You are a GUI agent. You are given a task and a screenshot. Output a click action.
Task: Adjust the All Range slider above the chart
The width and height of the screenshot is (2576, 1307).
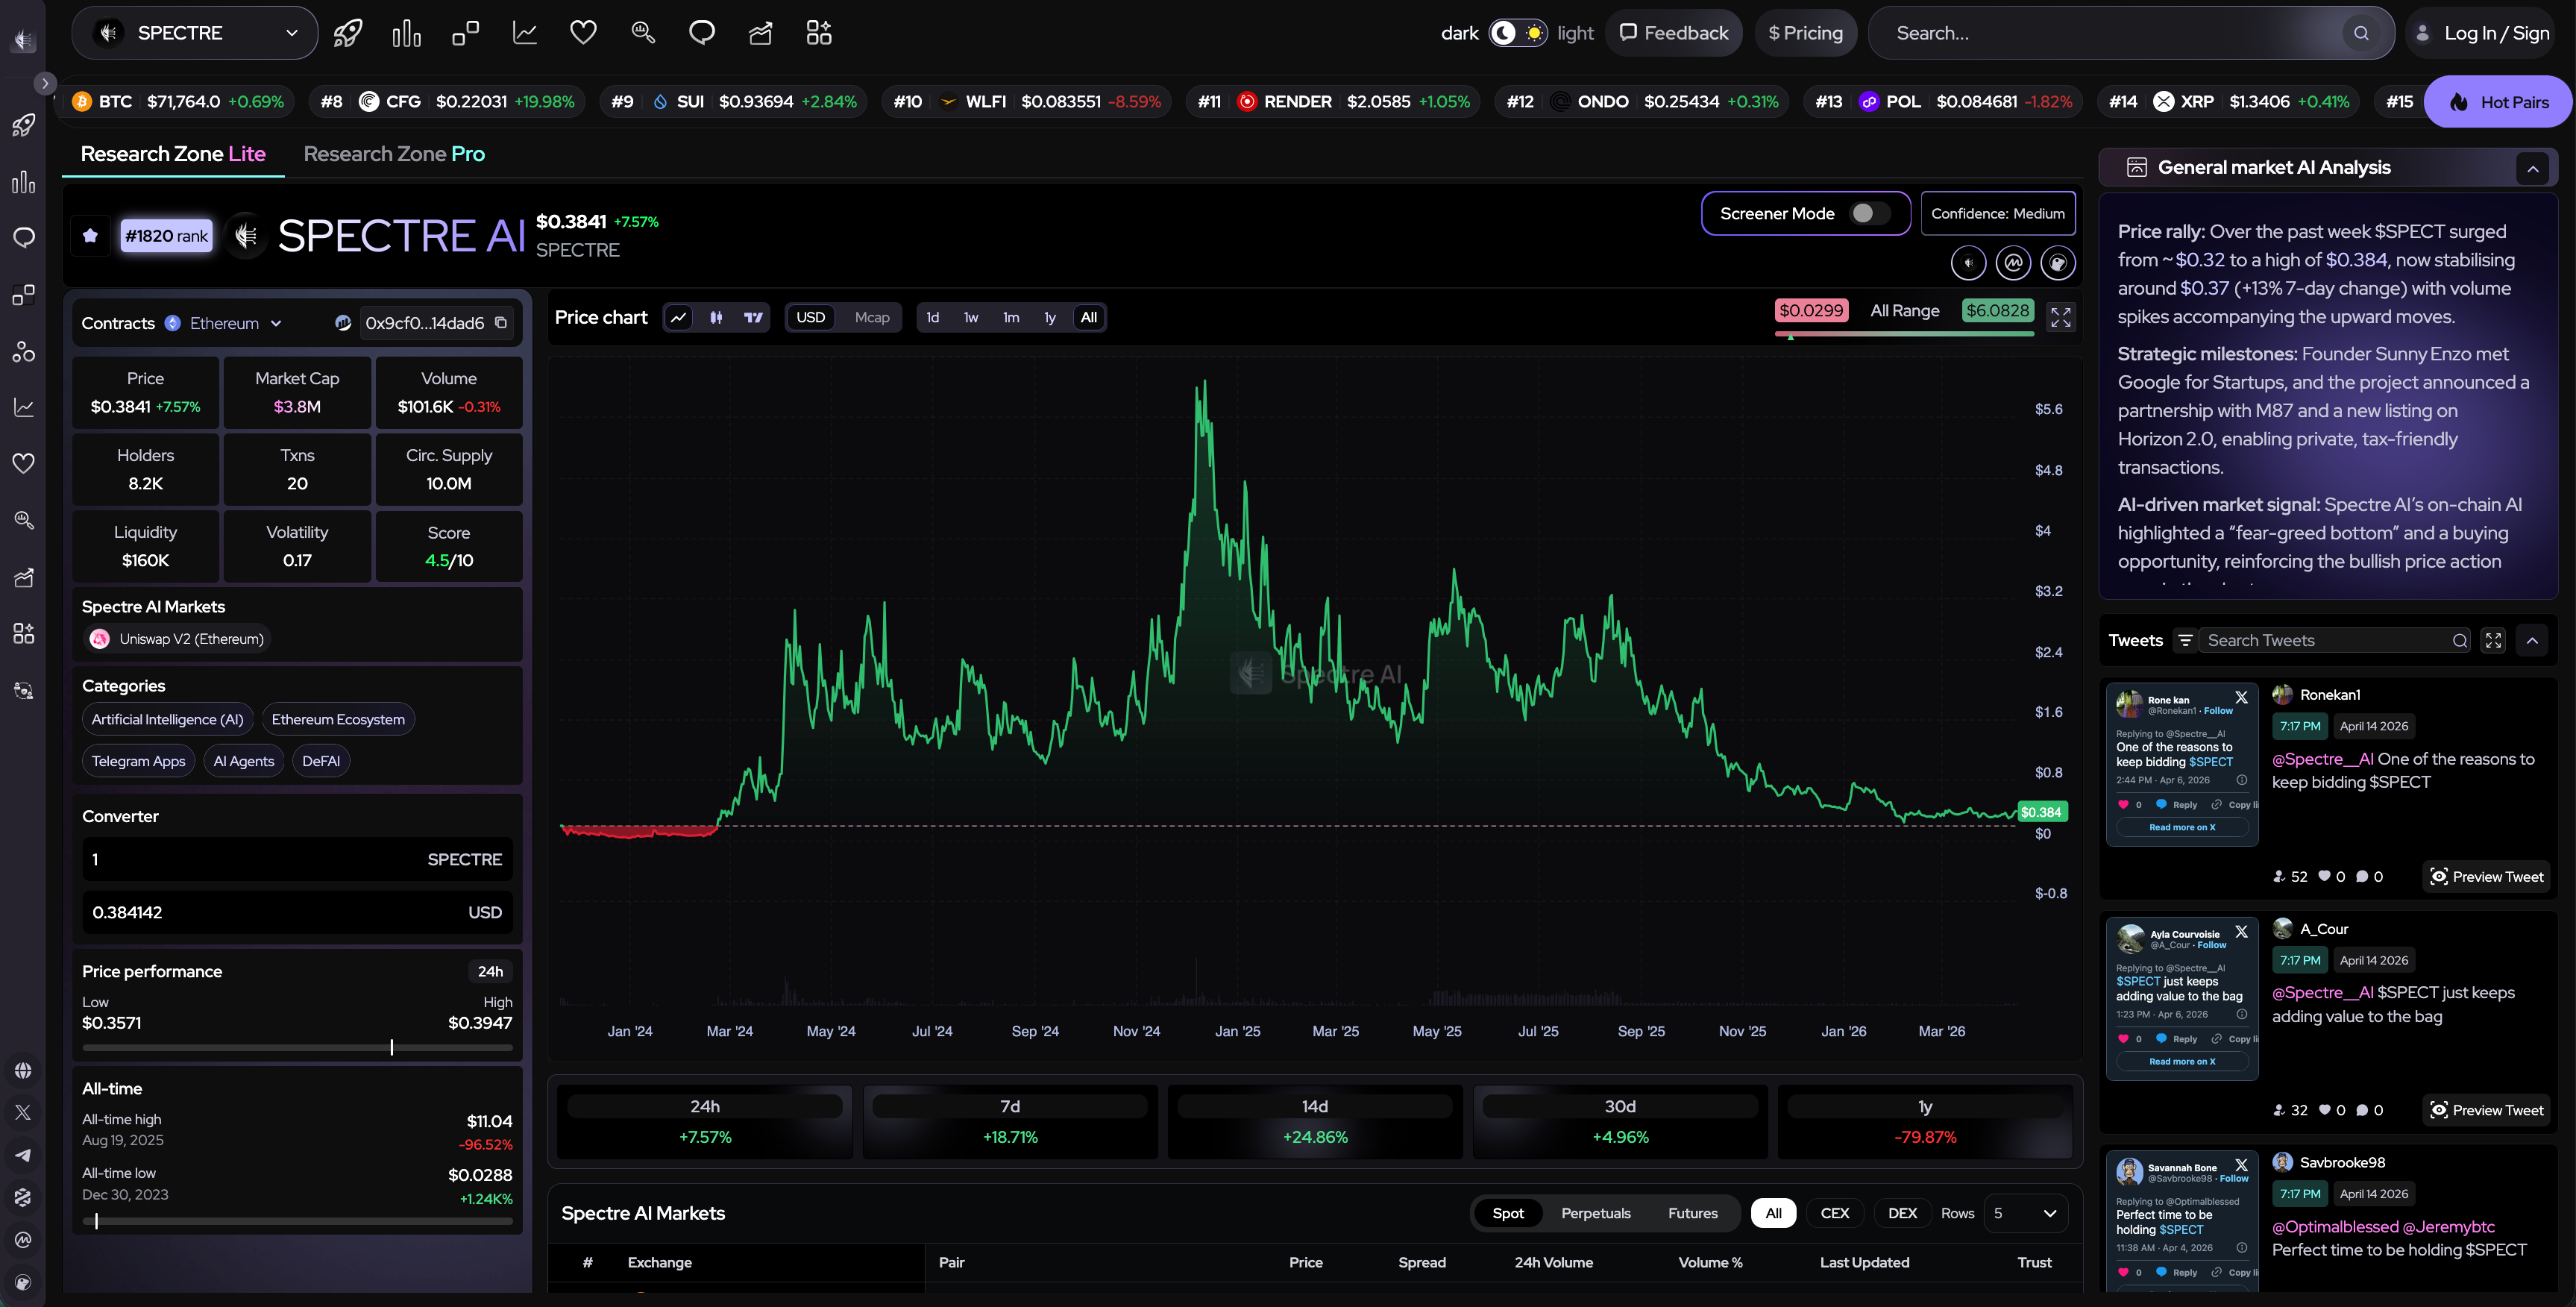[1904, 334]
